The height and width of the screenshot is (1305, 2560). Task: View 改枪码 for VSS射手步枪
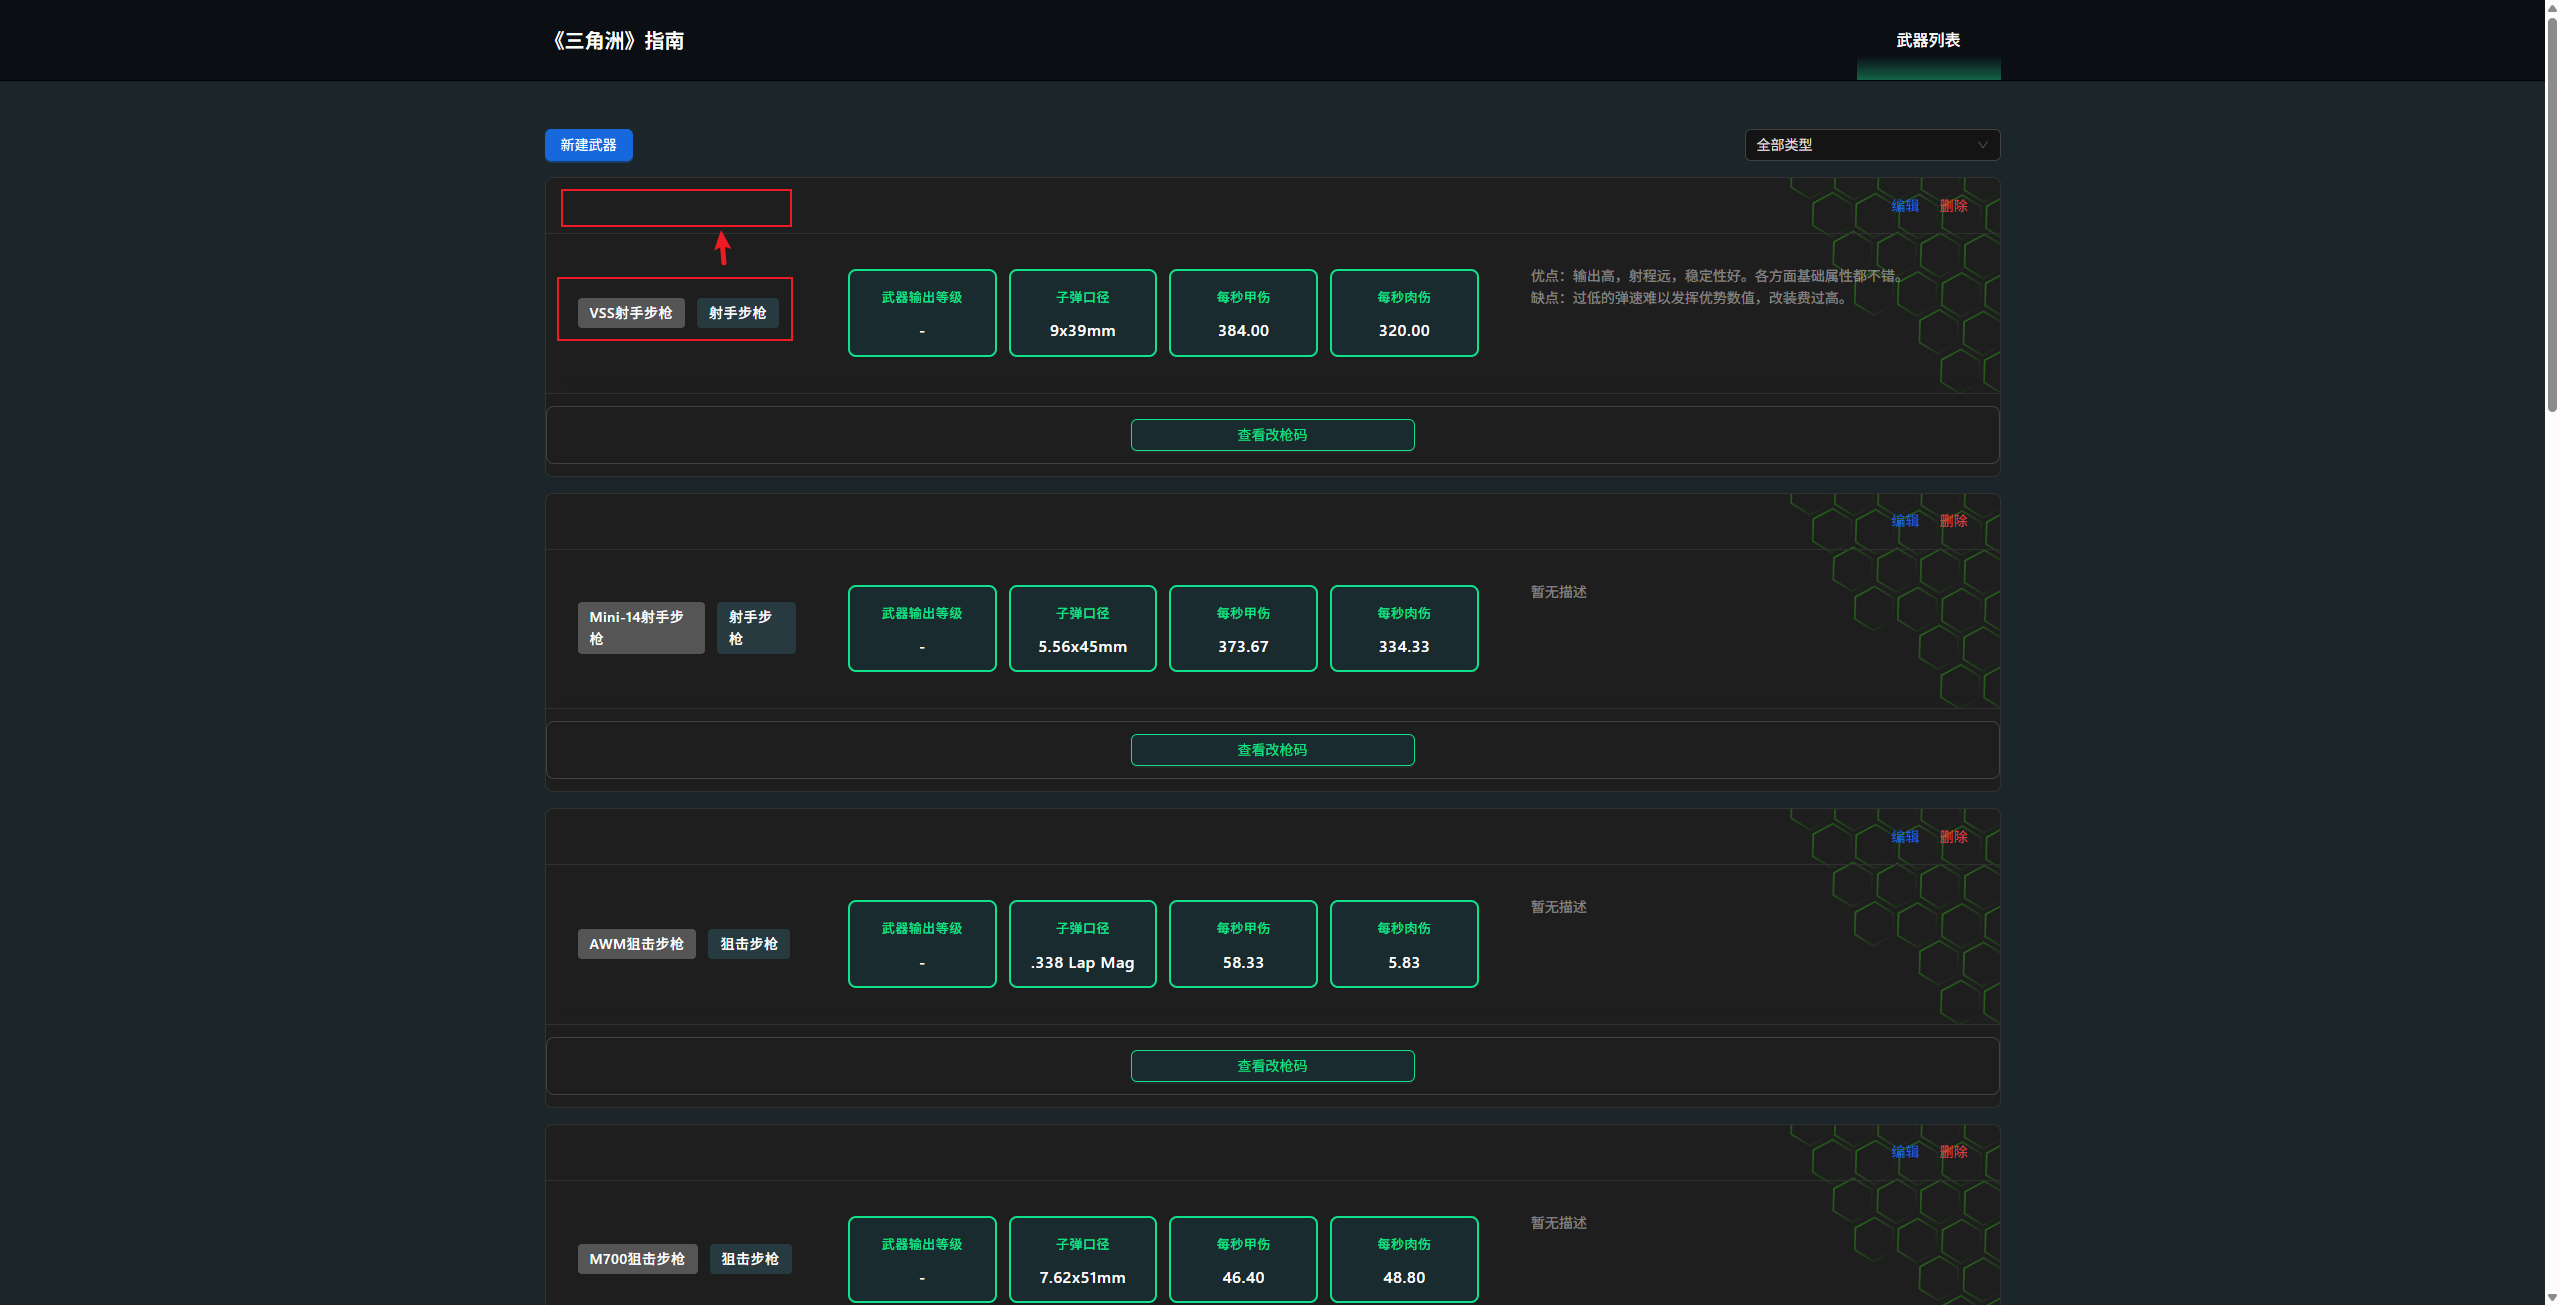[x=1272, y=435]
